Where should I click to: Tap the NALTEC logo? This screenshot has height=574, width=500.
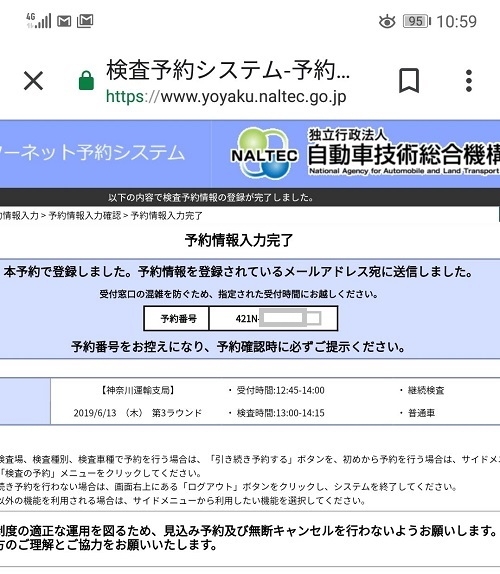(x=264, y=154)
